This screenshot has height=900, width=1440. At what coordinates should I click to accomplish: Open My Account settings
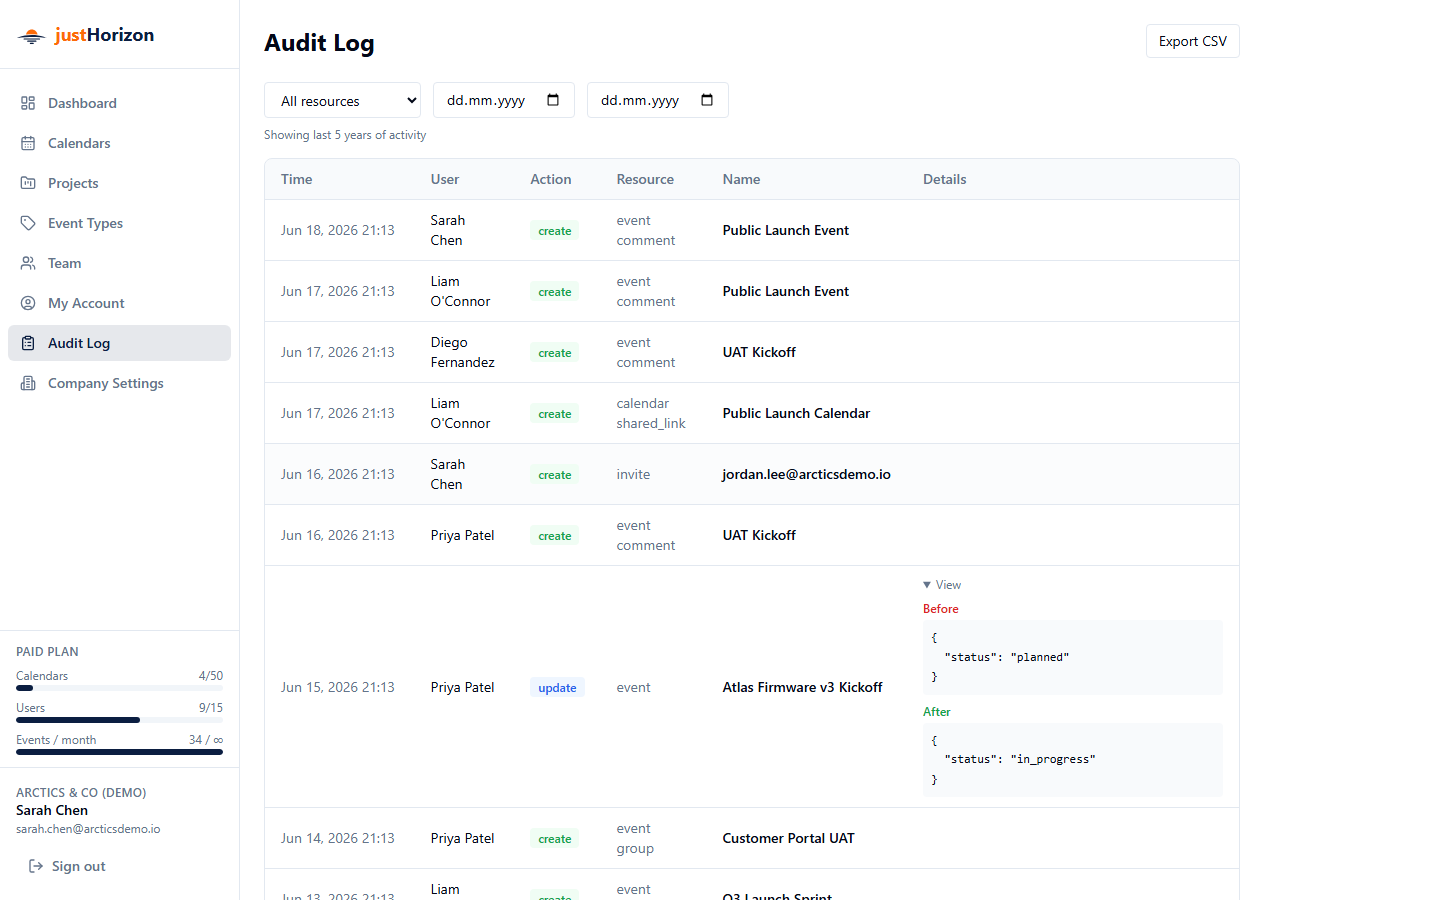click(x=119, y=303)
